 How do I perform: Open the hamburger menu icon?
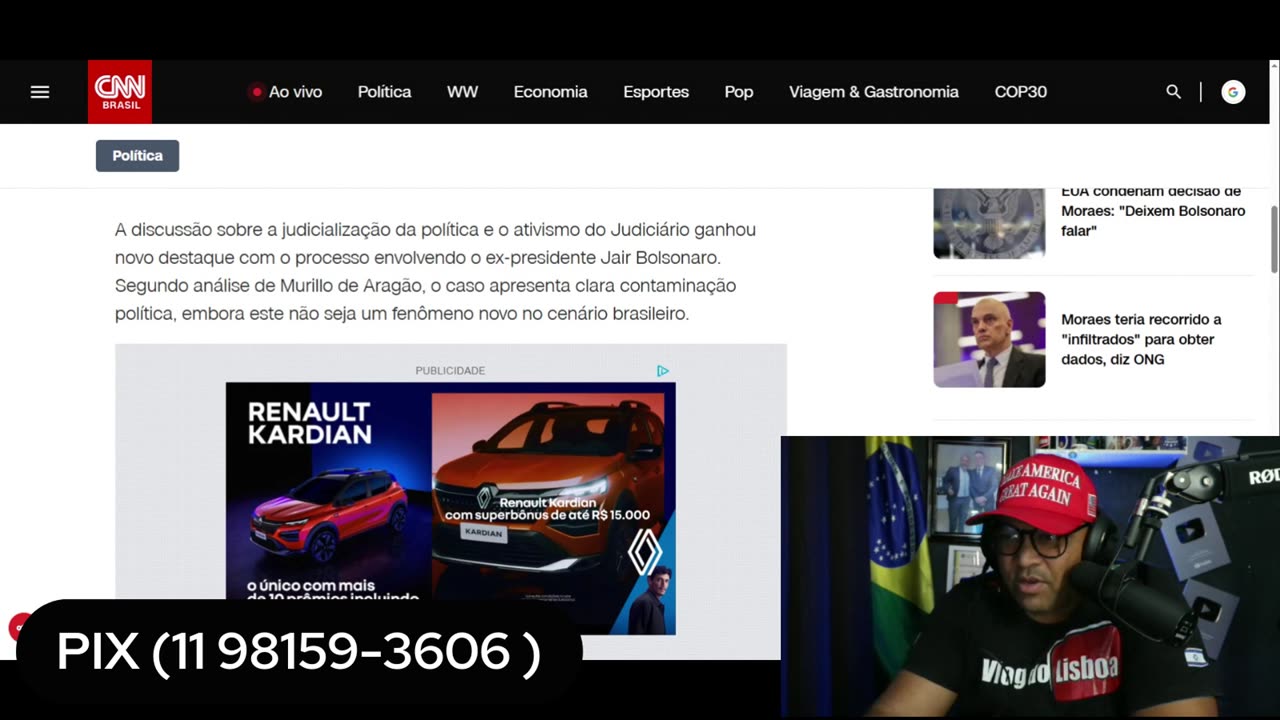(40, 92)
